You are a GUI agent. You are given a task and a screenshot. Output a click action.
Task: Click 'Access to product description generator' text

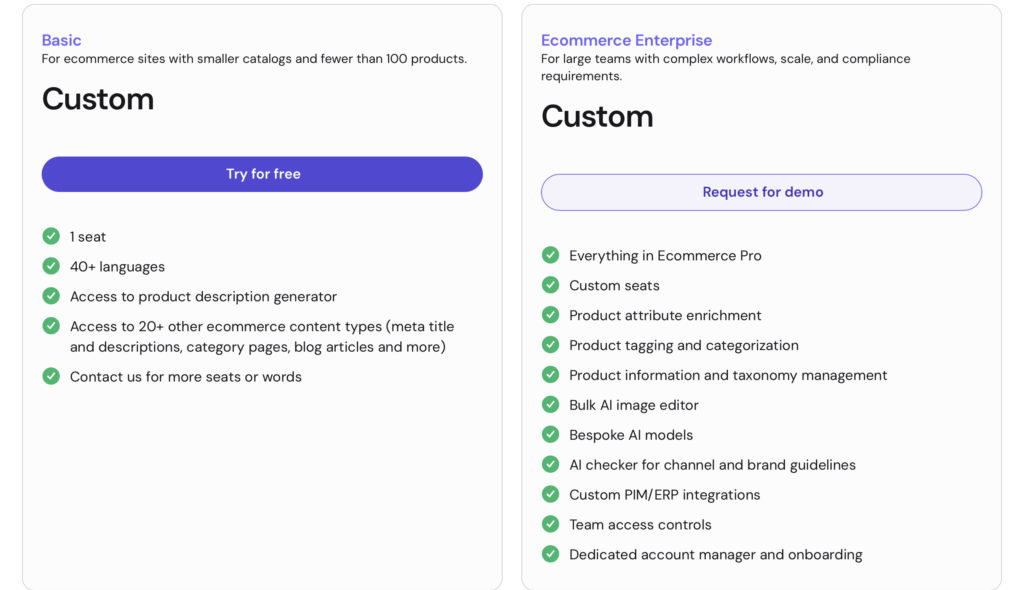[203, 297]
